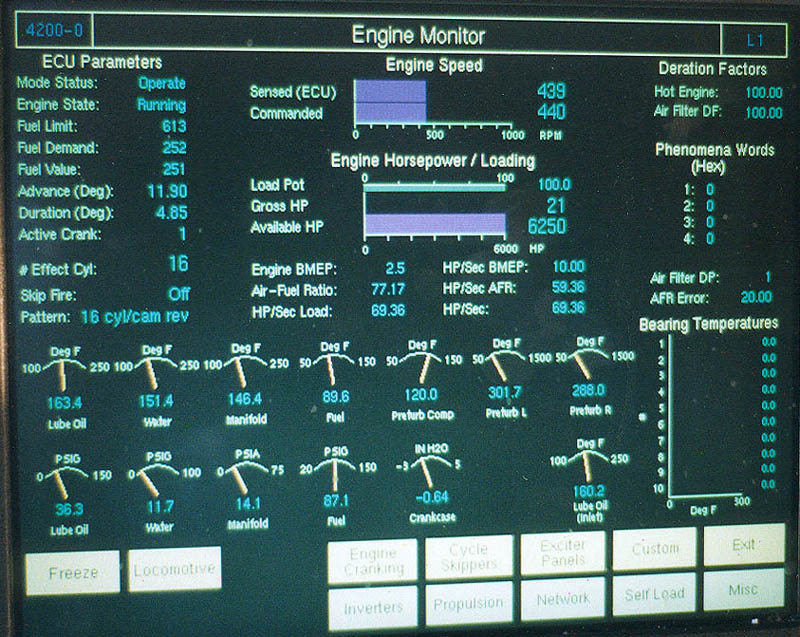Screen dimensions: 800x637
Task: Open the Locomotive screen
Action: tap(174, 570)
